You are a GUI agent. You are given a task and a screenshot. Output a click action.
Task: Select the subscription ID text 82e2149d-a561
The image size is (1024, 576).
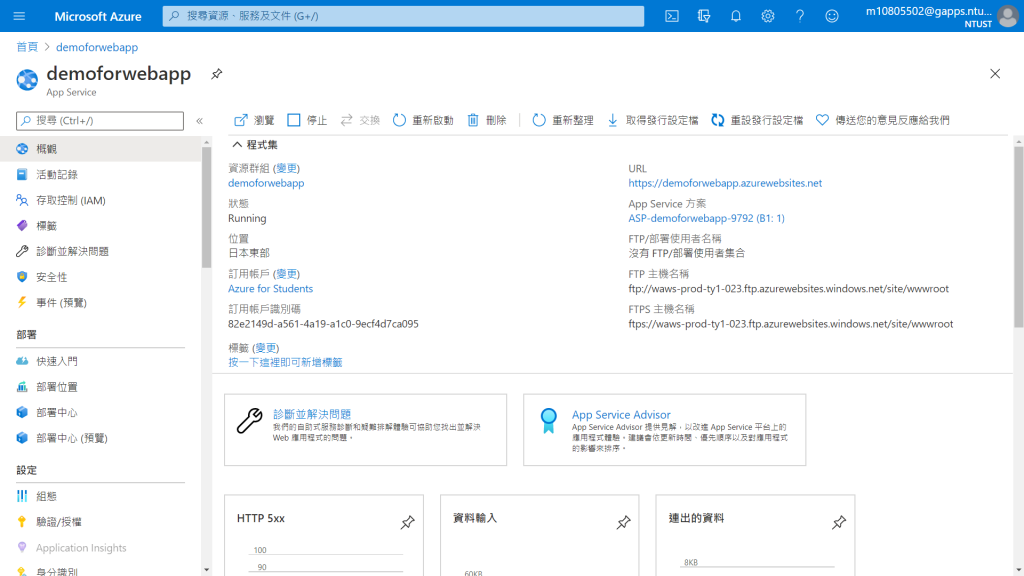point(323,324)
